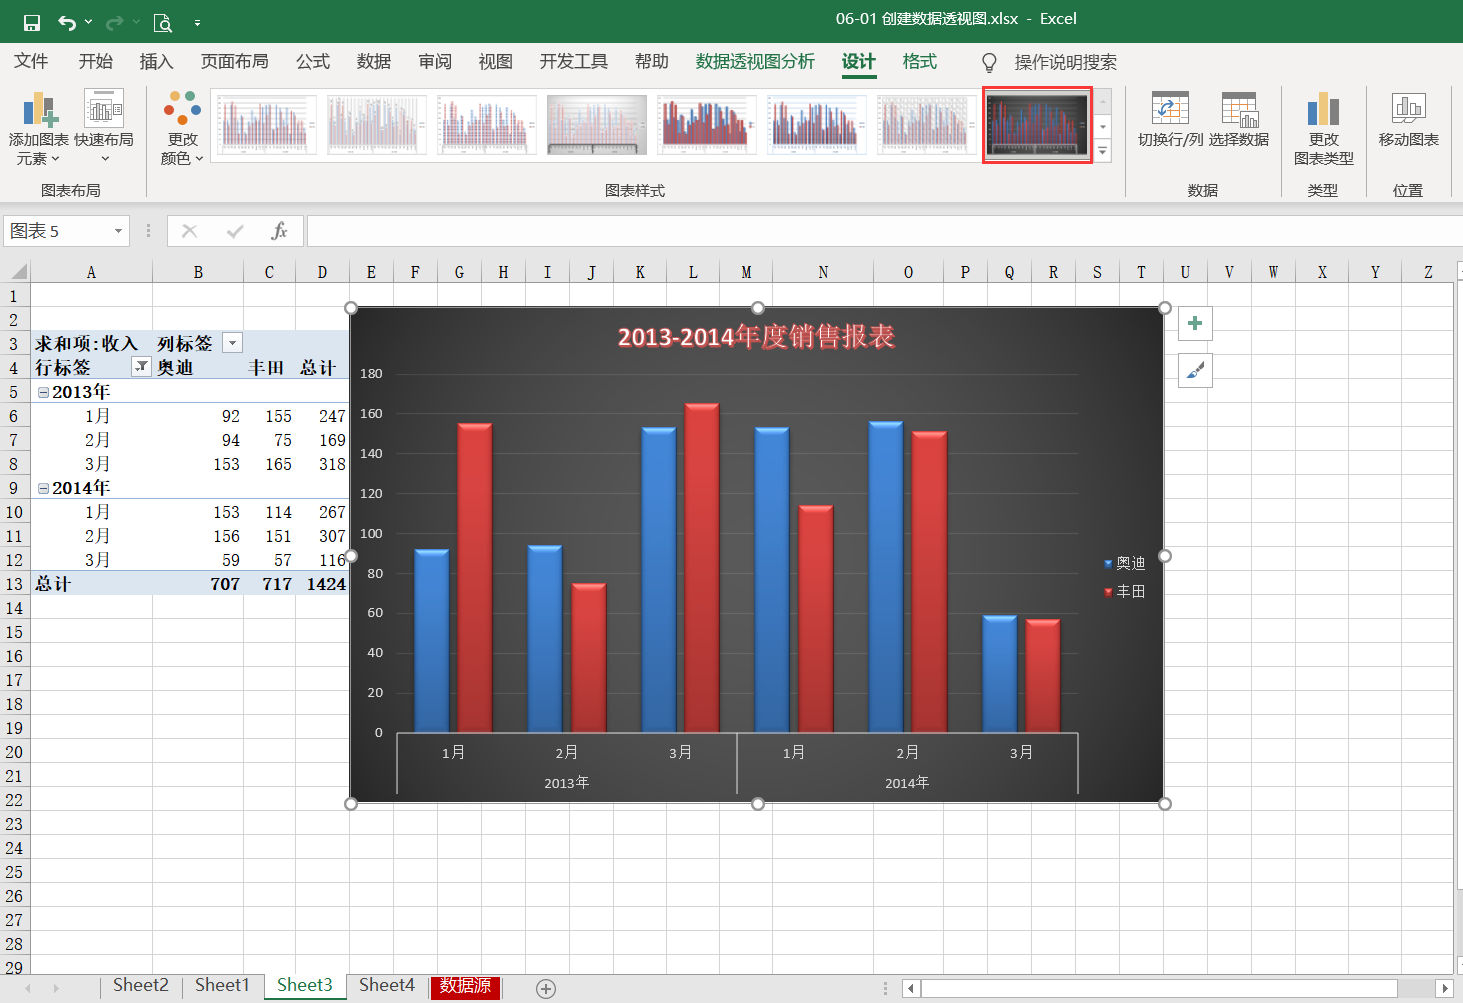Switch to the 公式 ribbon tab
Screen dimensions: 1463x1003
[x=313, y=62]
